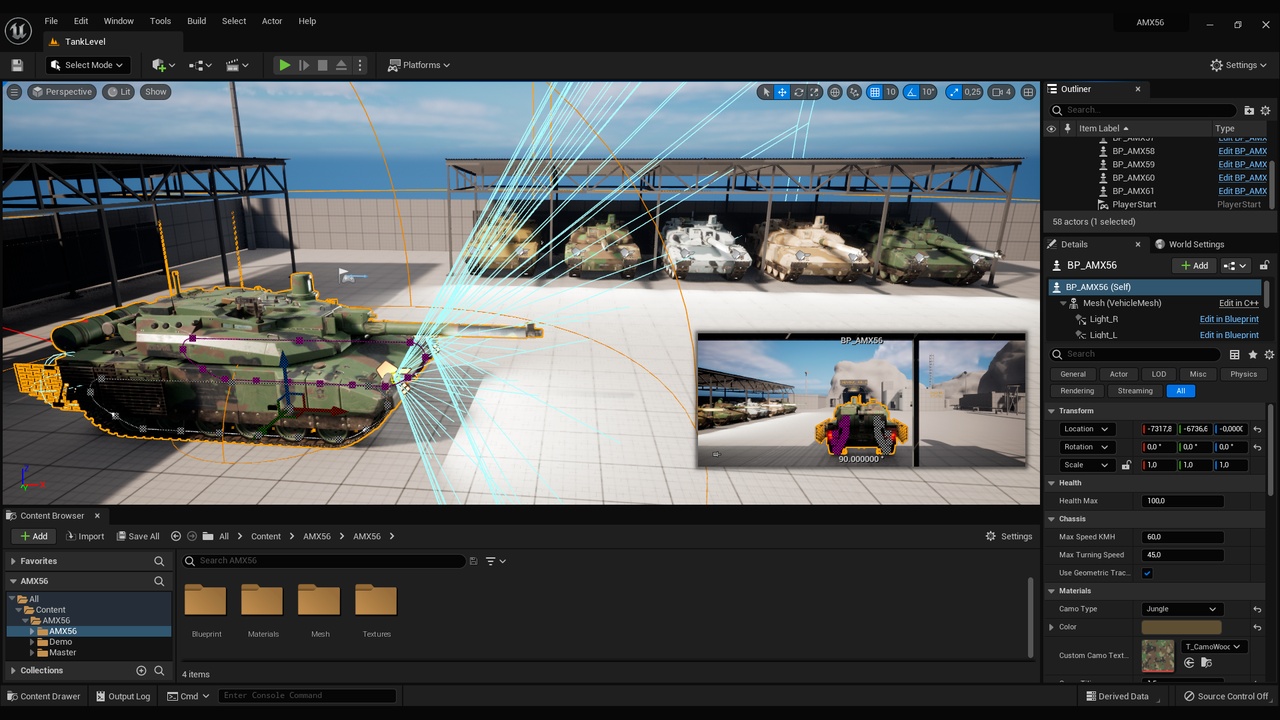Collapse the Mesh (VehicleMesh) component row
The width and height of the screenshot is (1280, 720).
pos(1064,303)
